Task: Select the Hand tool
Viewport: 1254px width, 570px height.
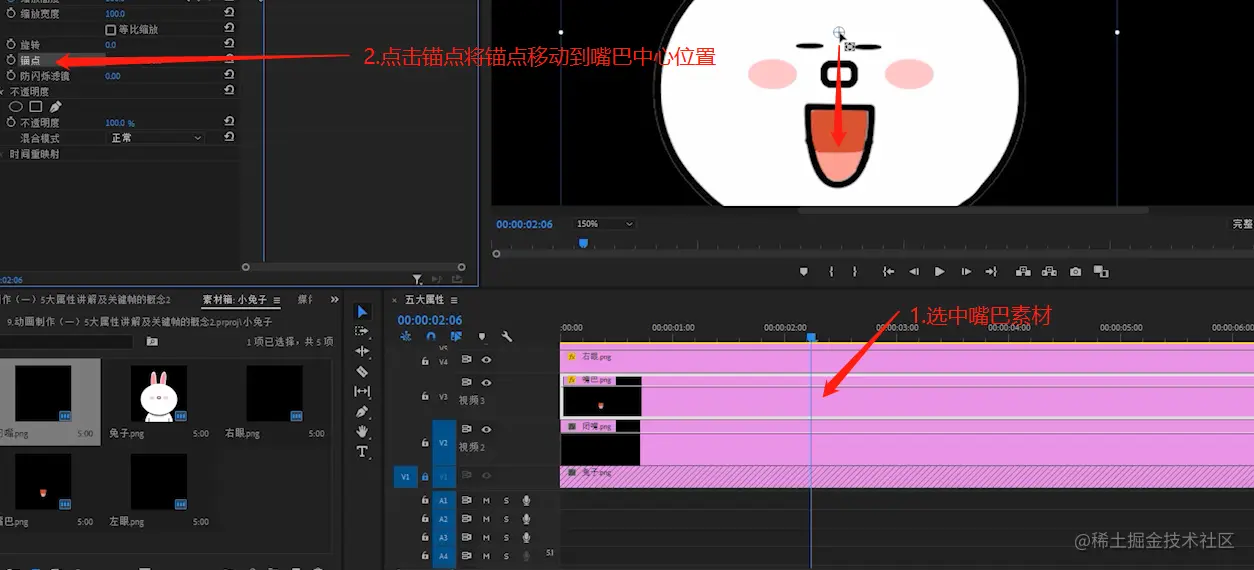Action: point(362,431)
